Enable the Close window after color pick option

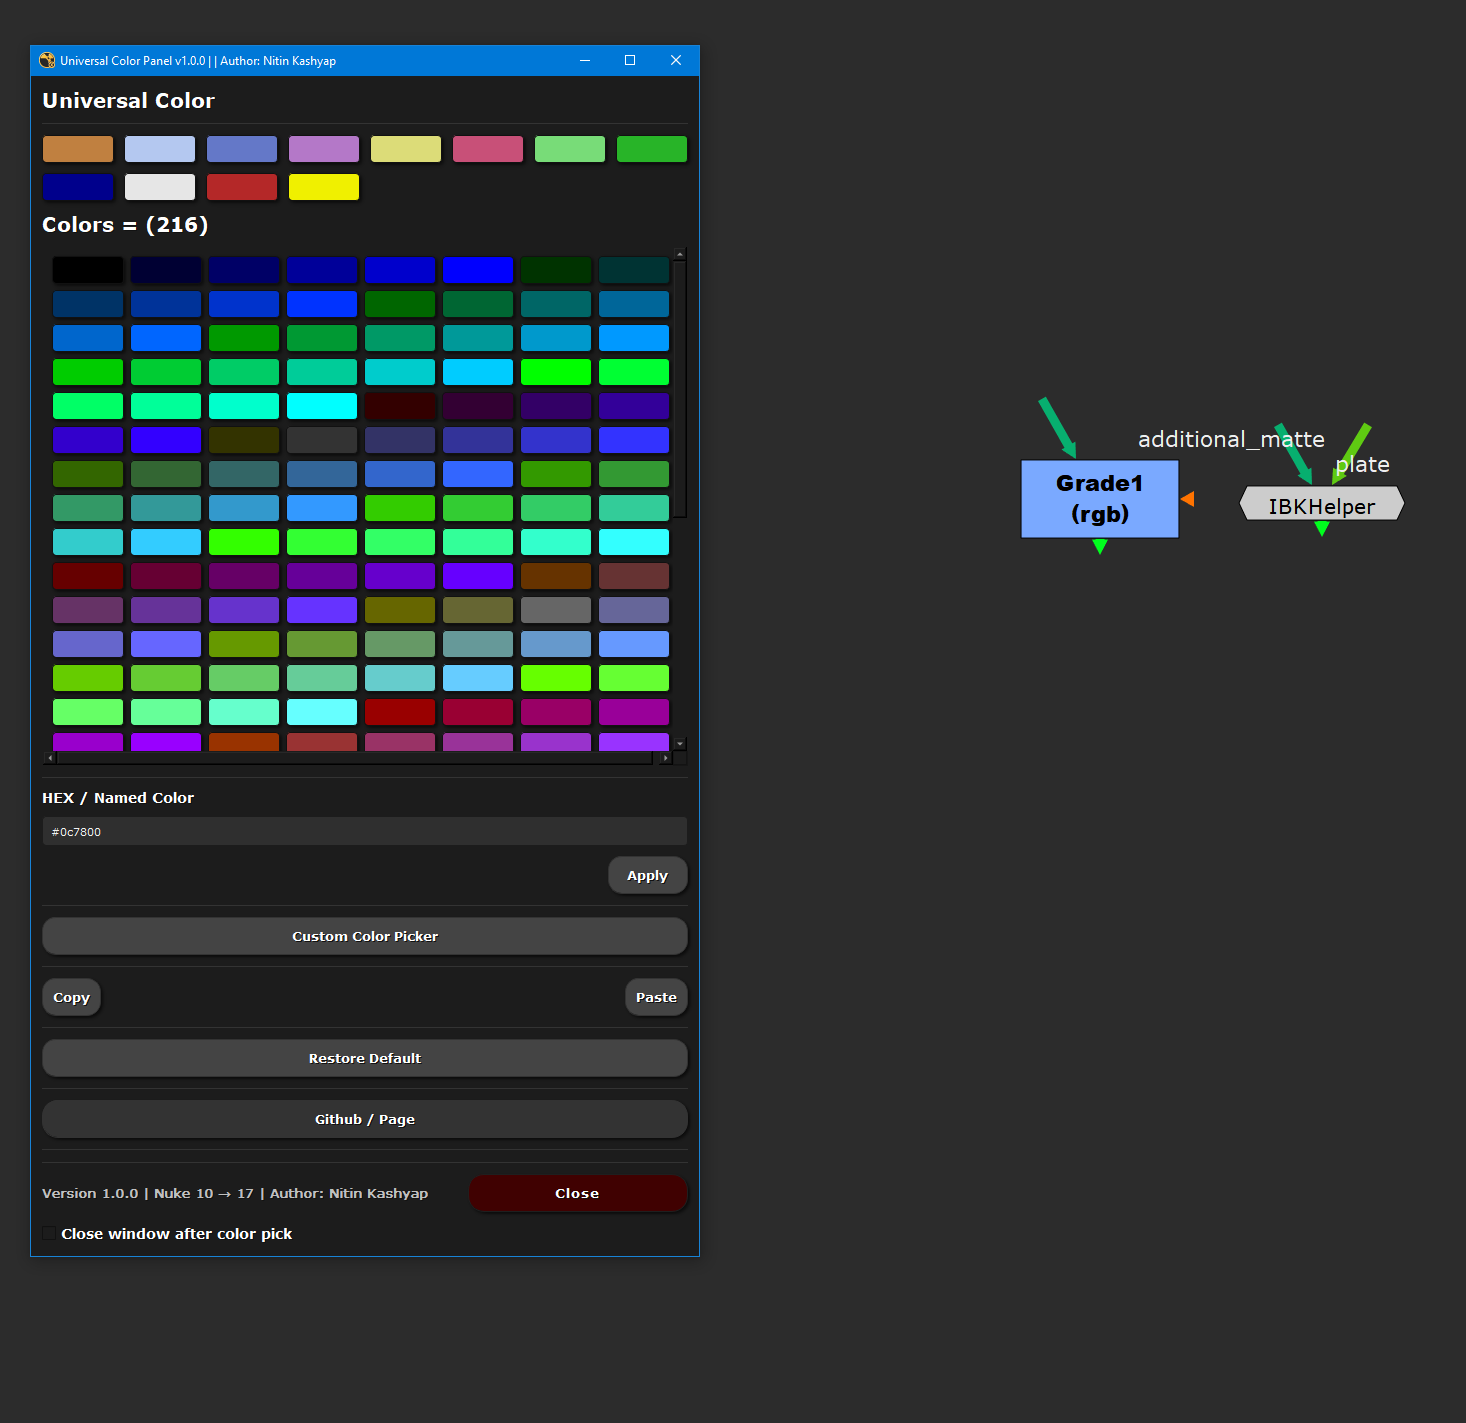50,1233
